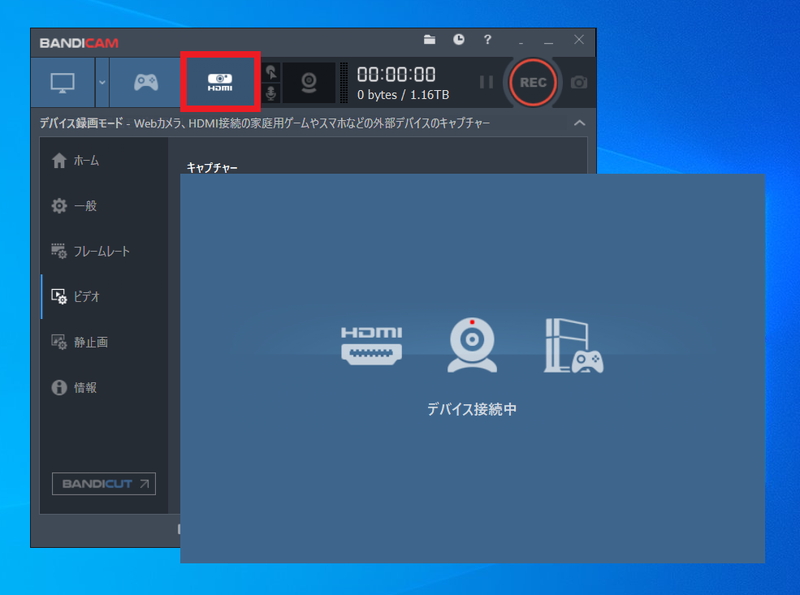Click the BANDICAM logo
Image resolution: width=800 pixels, height=595 pixels.
(79, 43)
